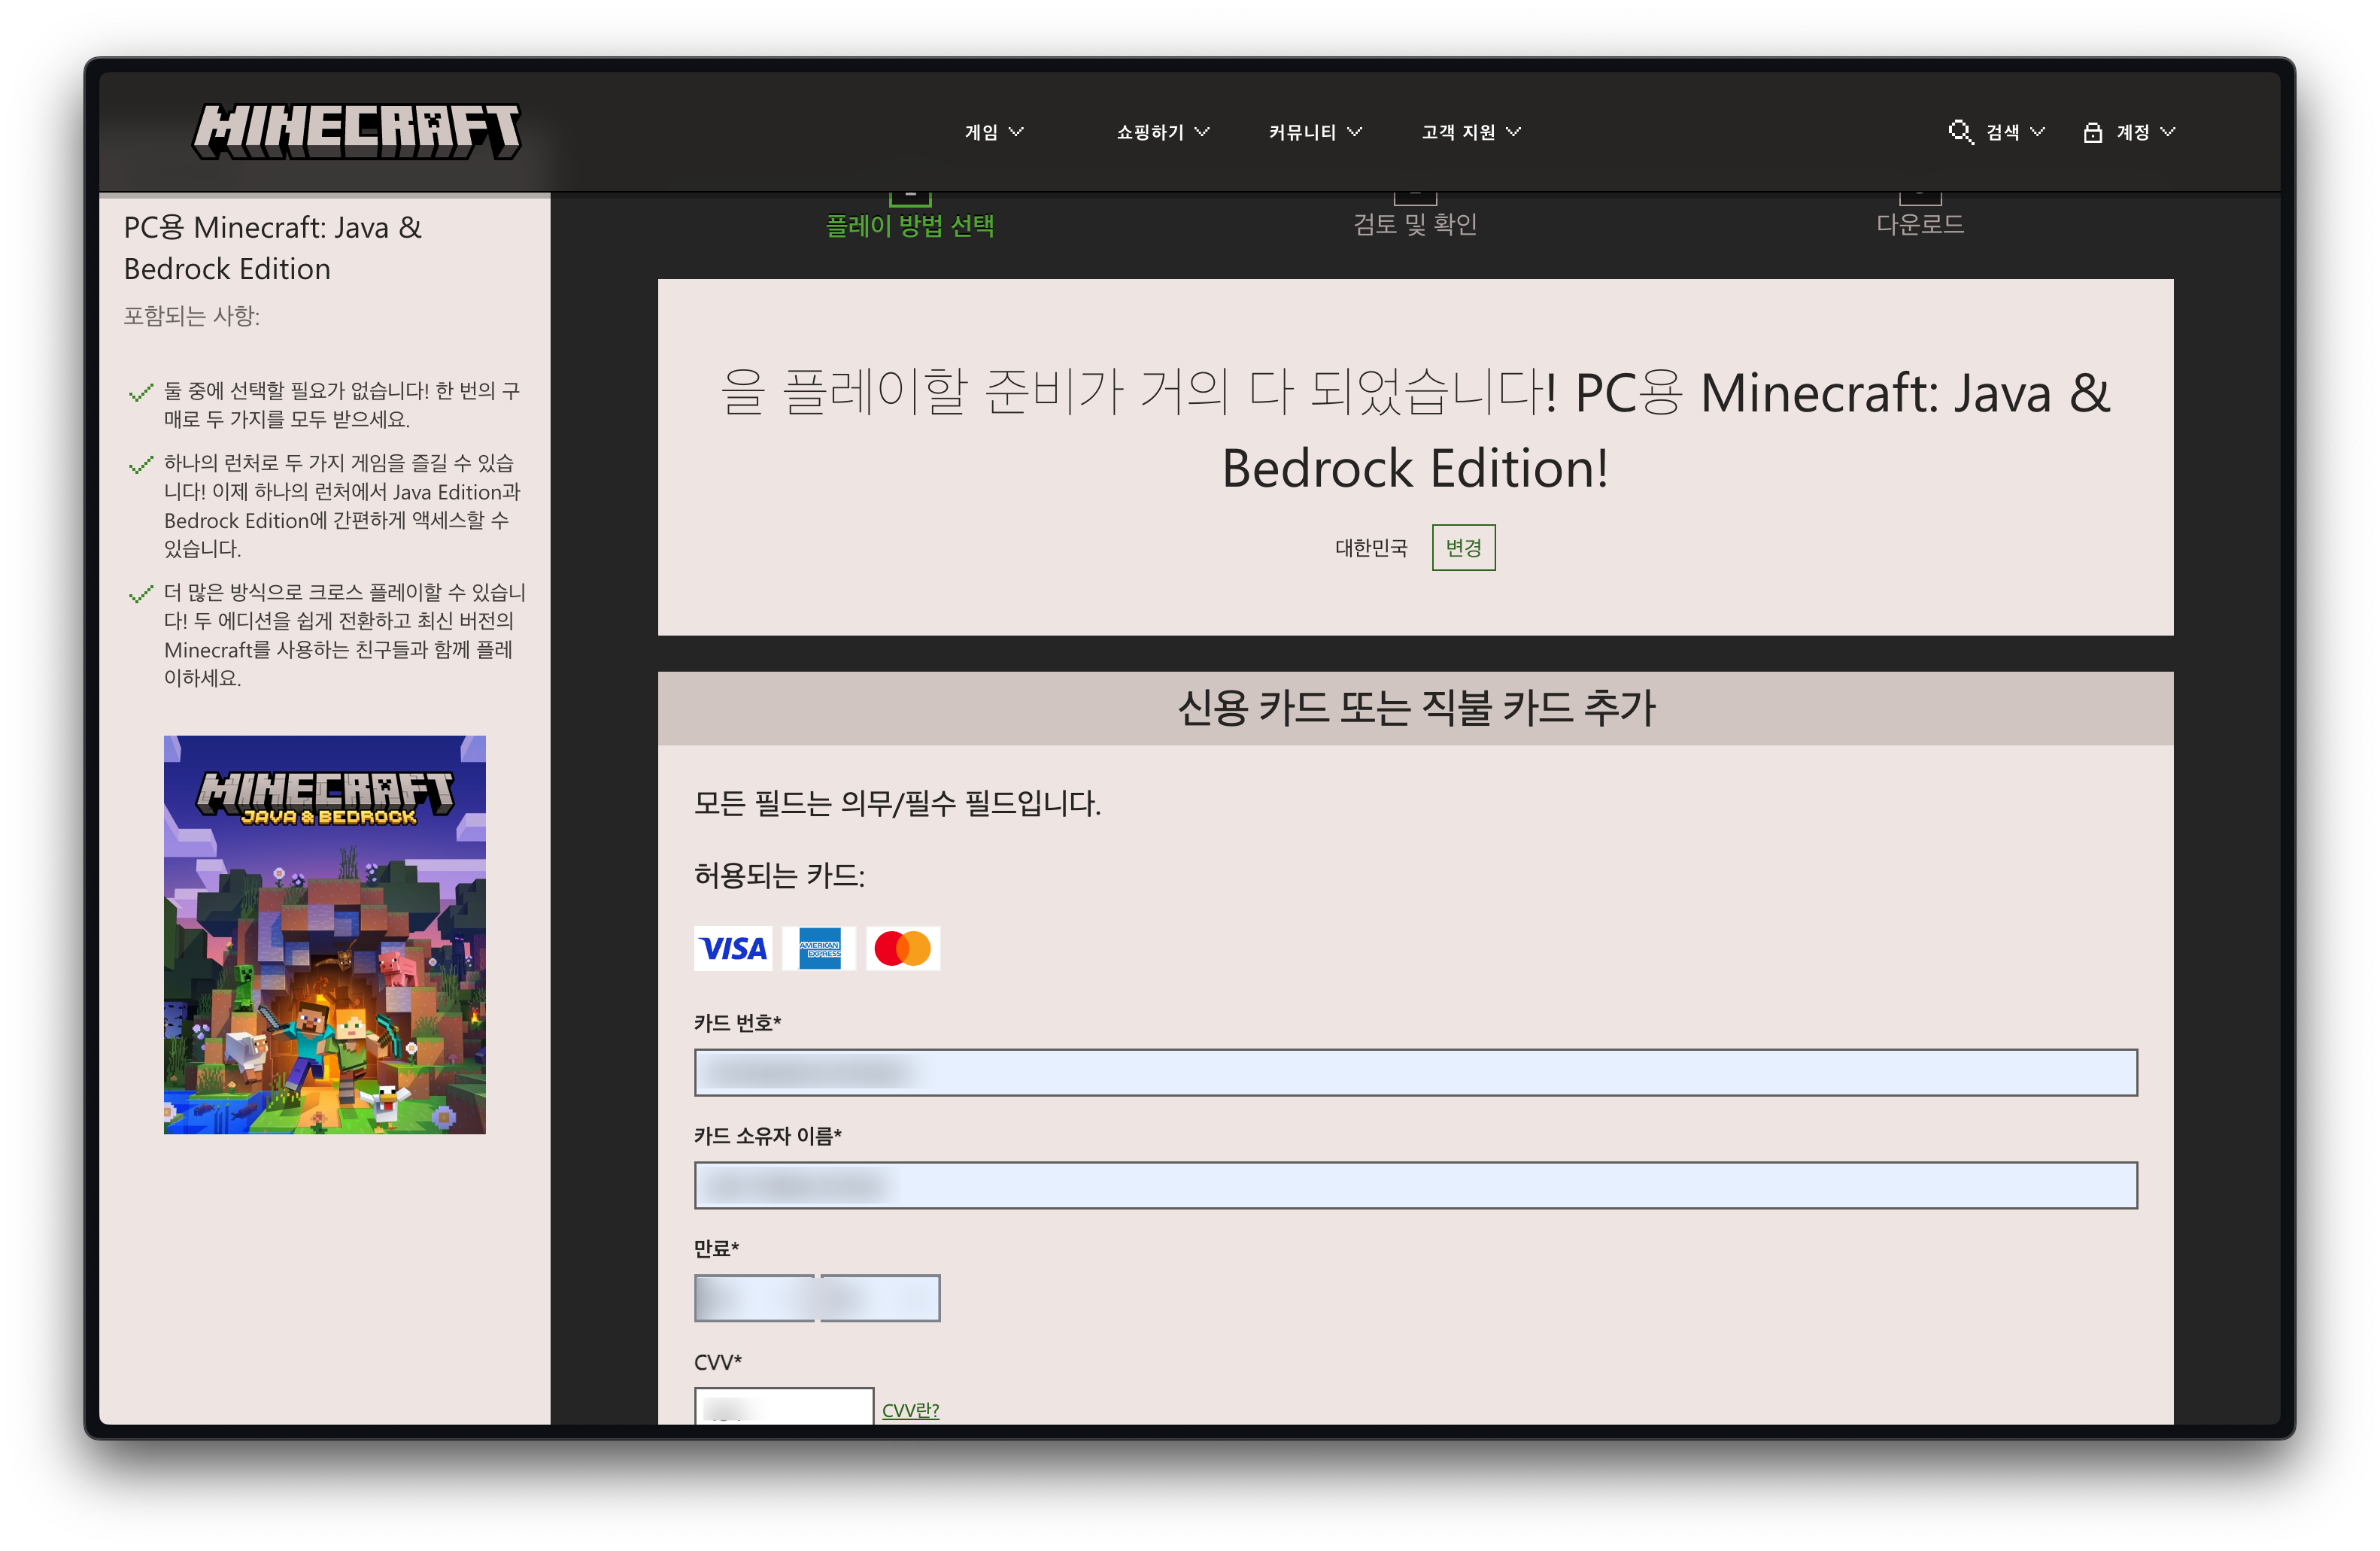Expand chevron next to 고객 지원

pyautogui.click(x=1513, y=132)
